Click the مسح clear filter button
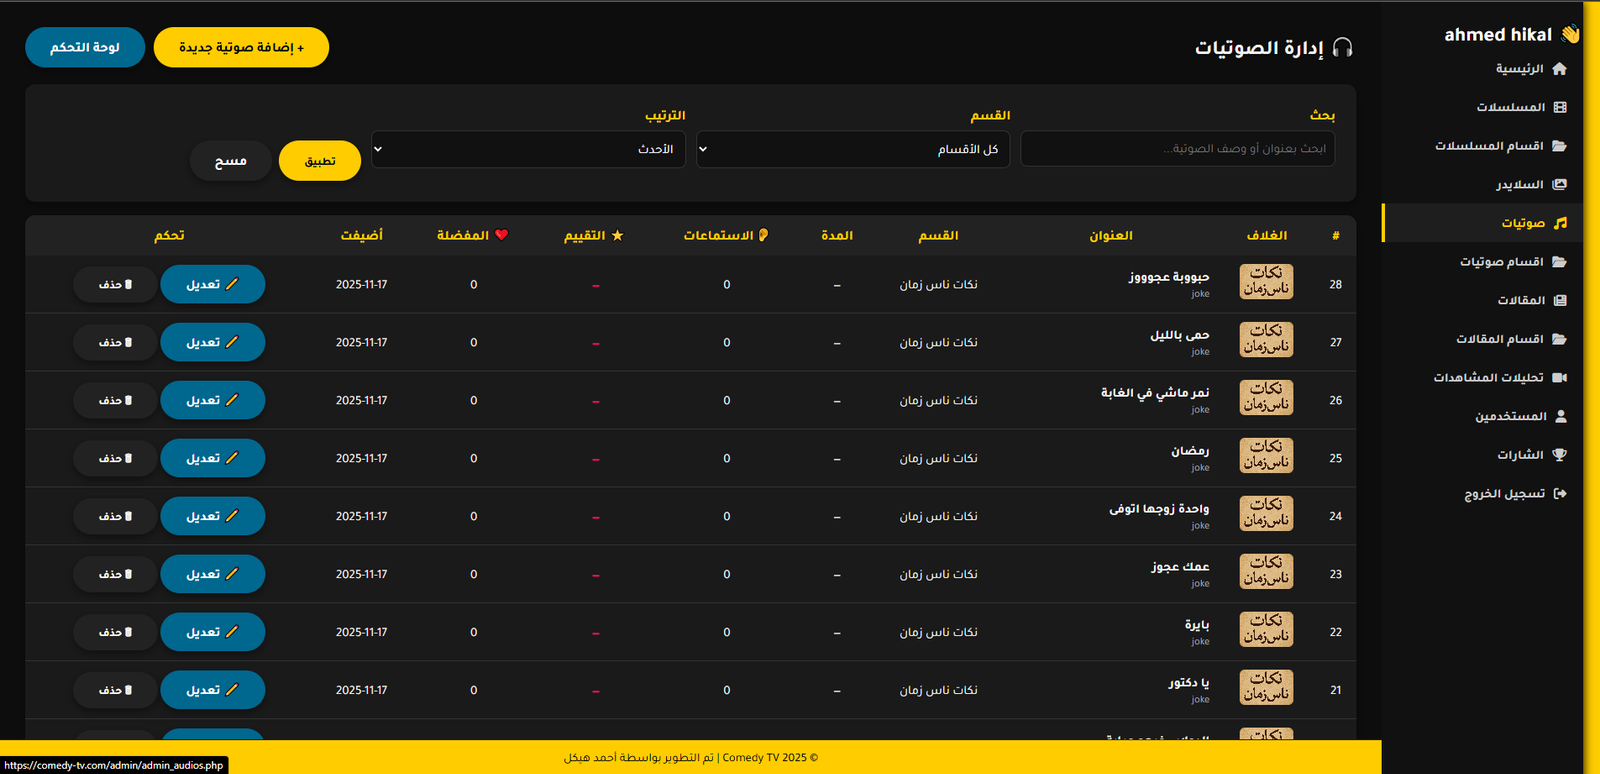This screenshot has width=1600, height=774. point(230,161)
